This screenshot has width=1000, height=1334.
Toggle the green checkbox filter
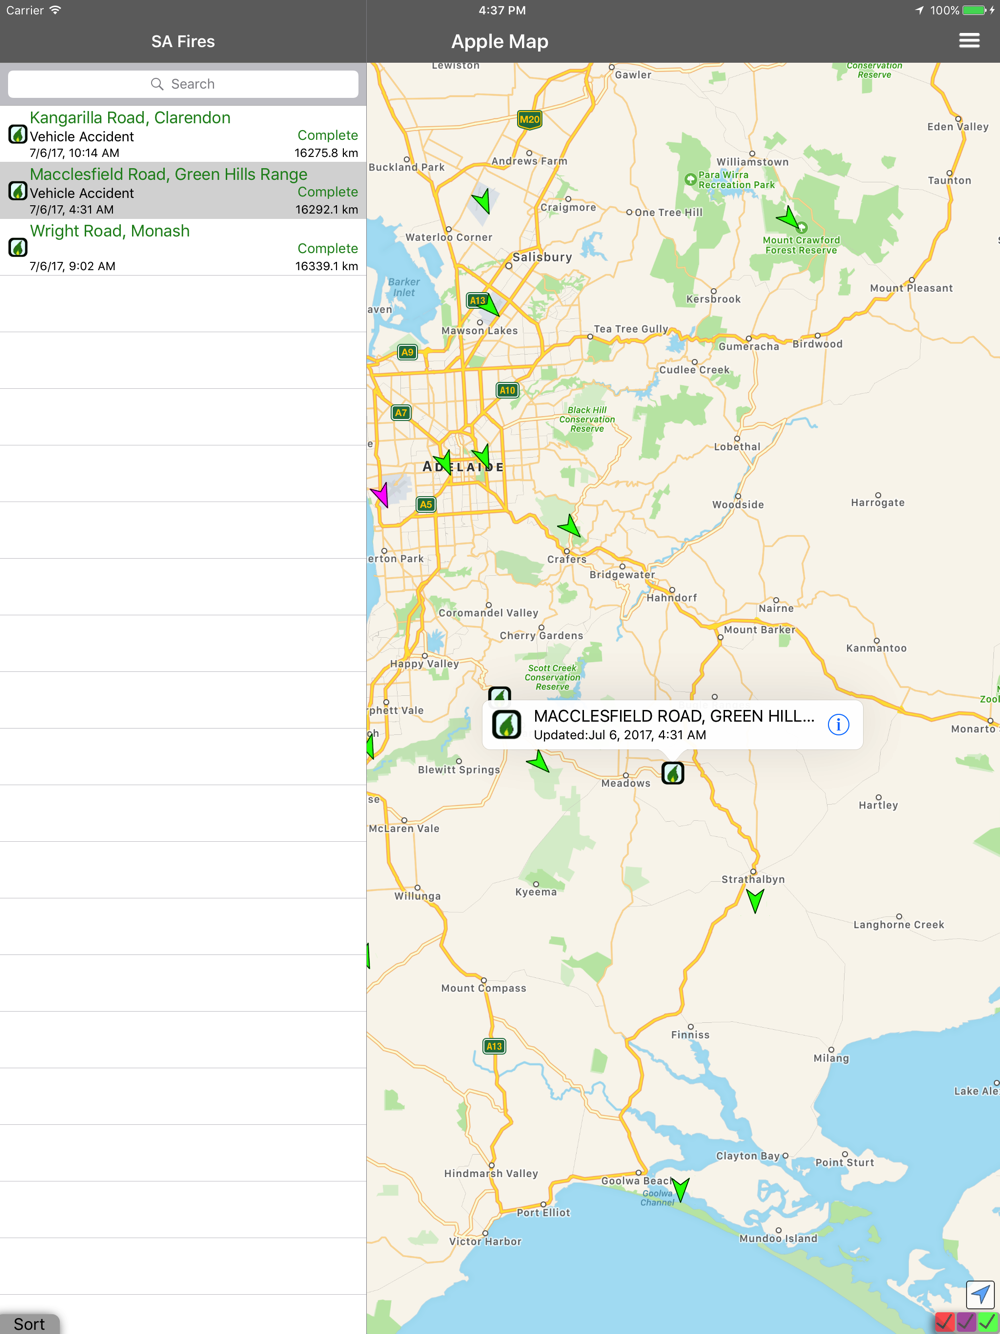[988, 1323]
